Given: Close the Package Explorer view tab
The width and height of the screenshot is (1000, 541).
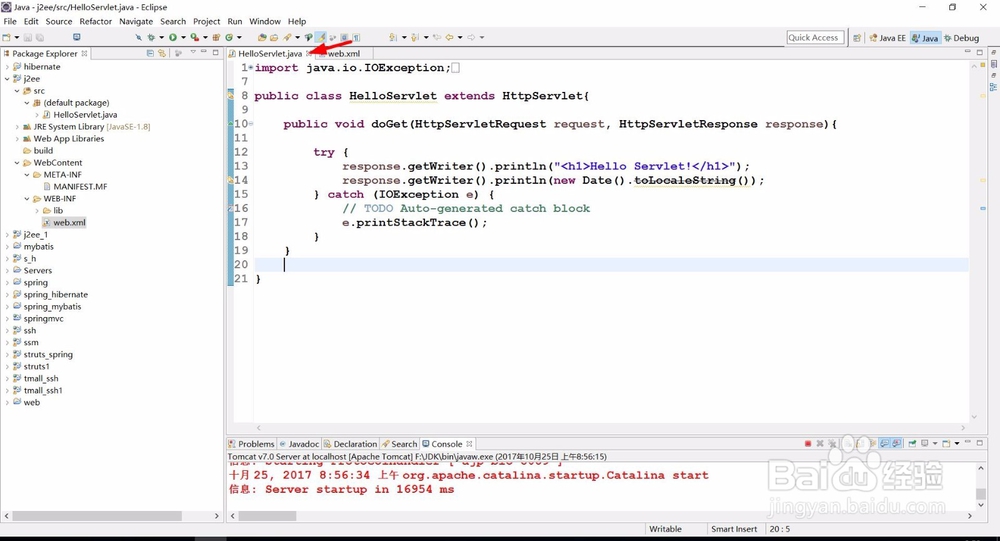Looking at the screenshot, I should [84, 54].
